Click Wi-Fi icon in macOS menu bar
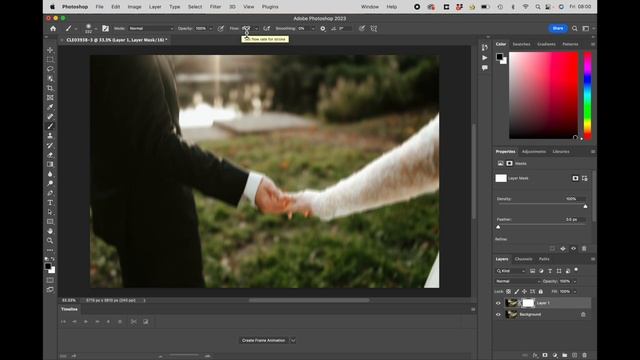The height and width of the screenshot is (360, 640). pos(526,7)
